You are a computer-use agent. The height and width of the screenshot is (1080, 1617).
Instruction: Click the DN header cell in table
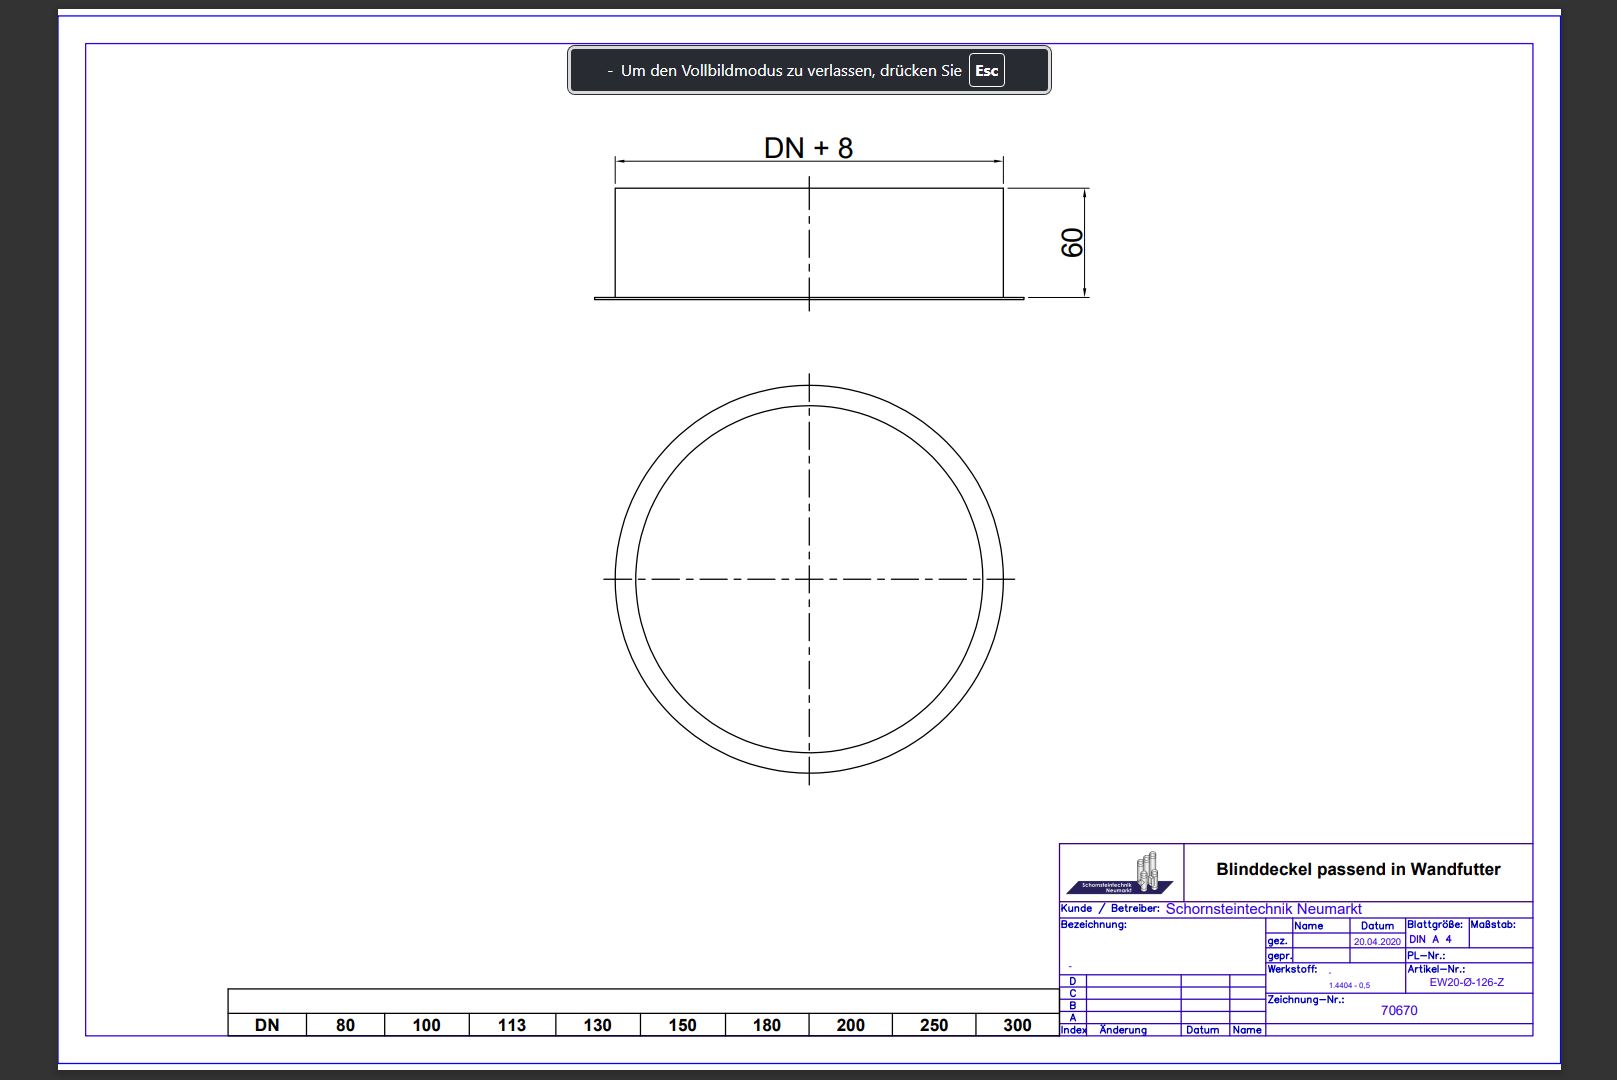pos(267,1025)
